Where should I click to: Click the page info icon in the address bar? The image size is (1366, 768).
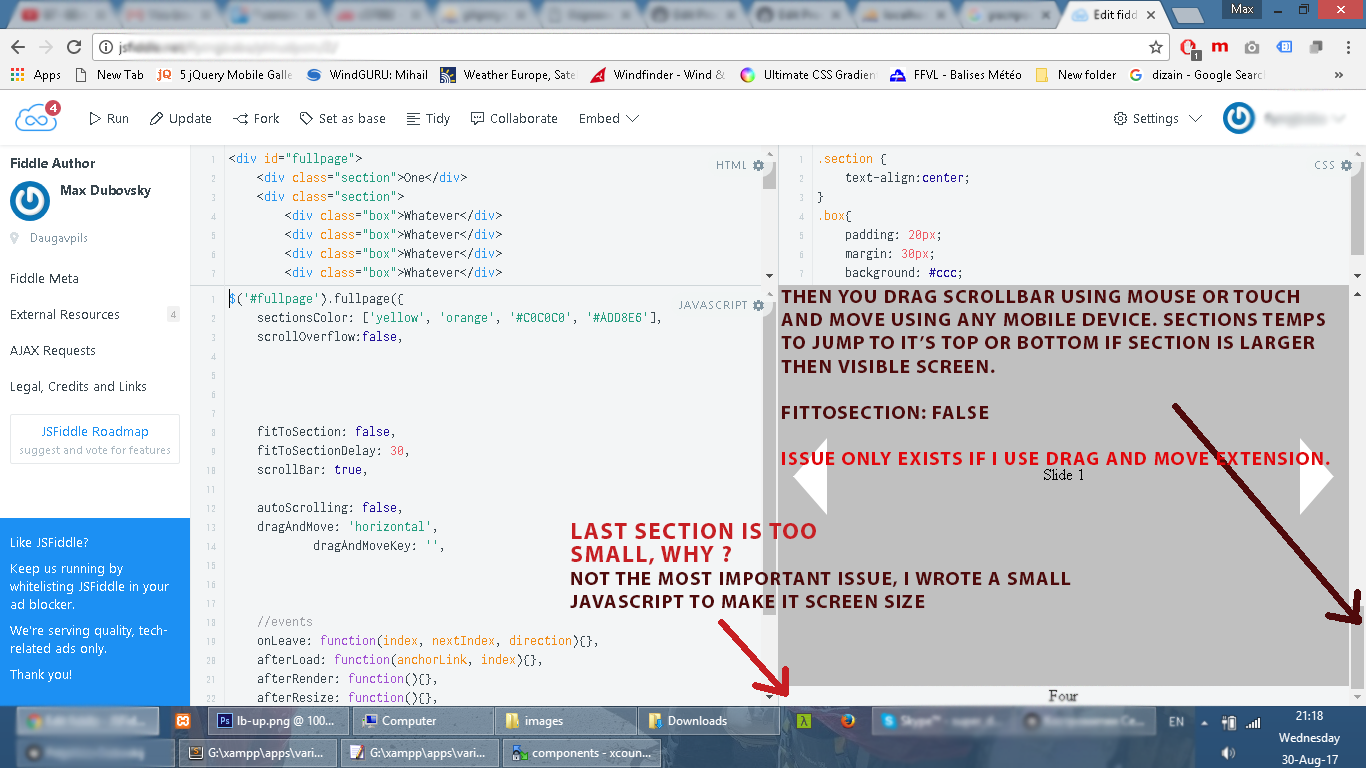107,45
